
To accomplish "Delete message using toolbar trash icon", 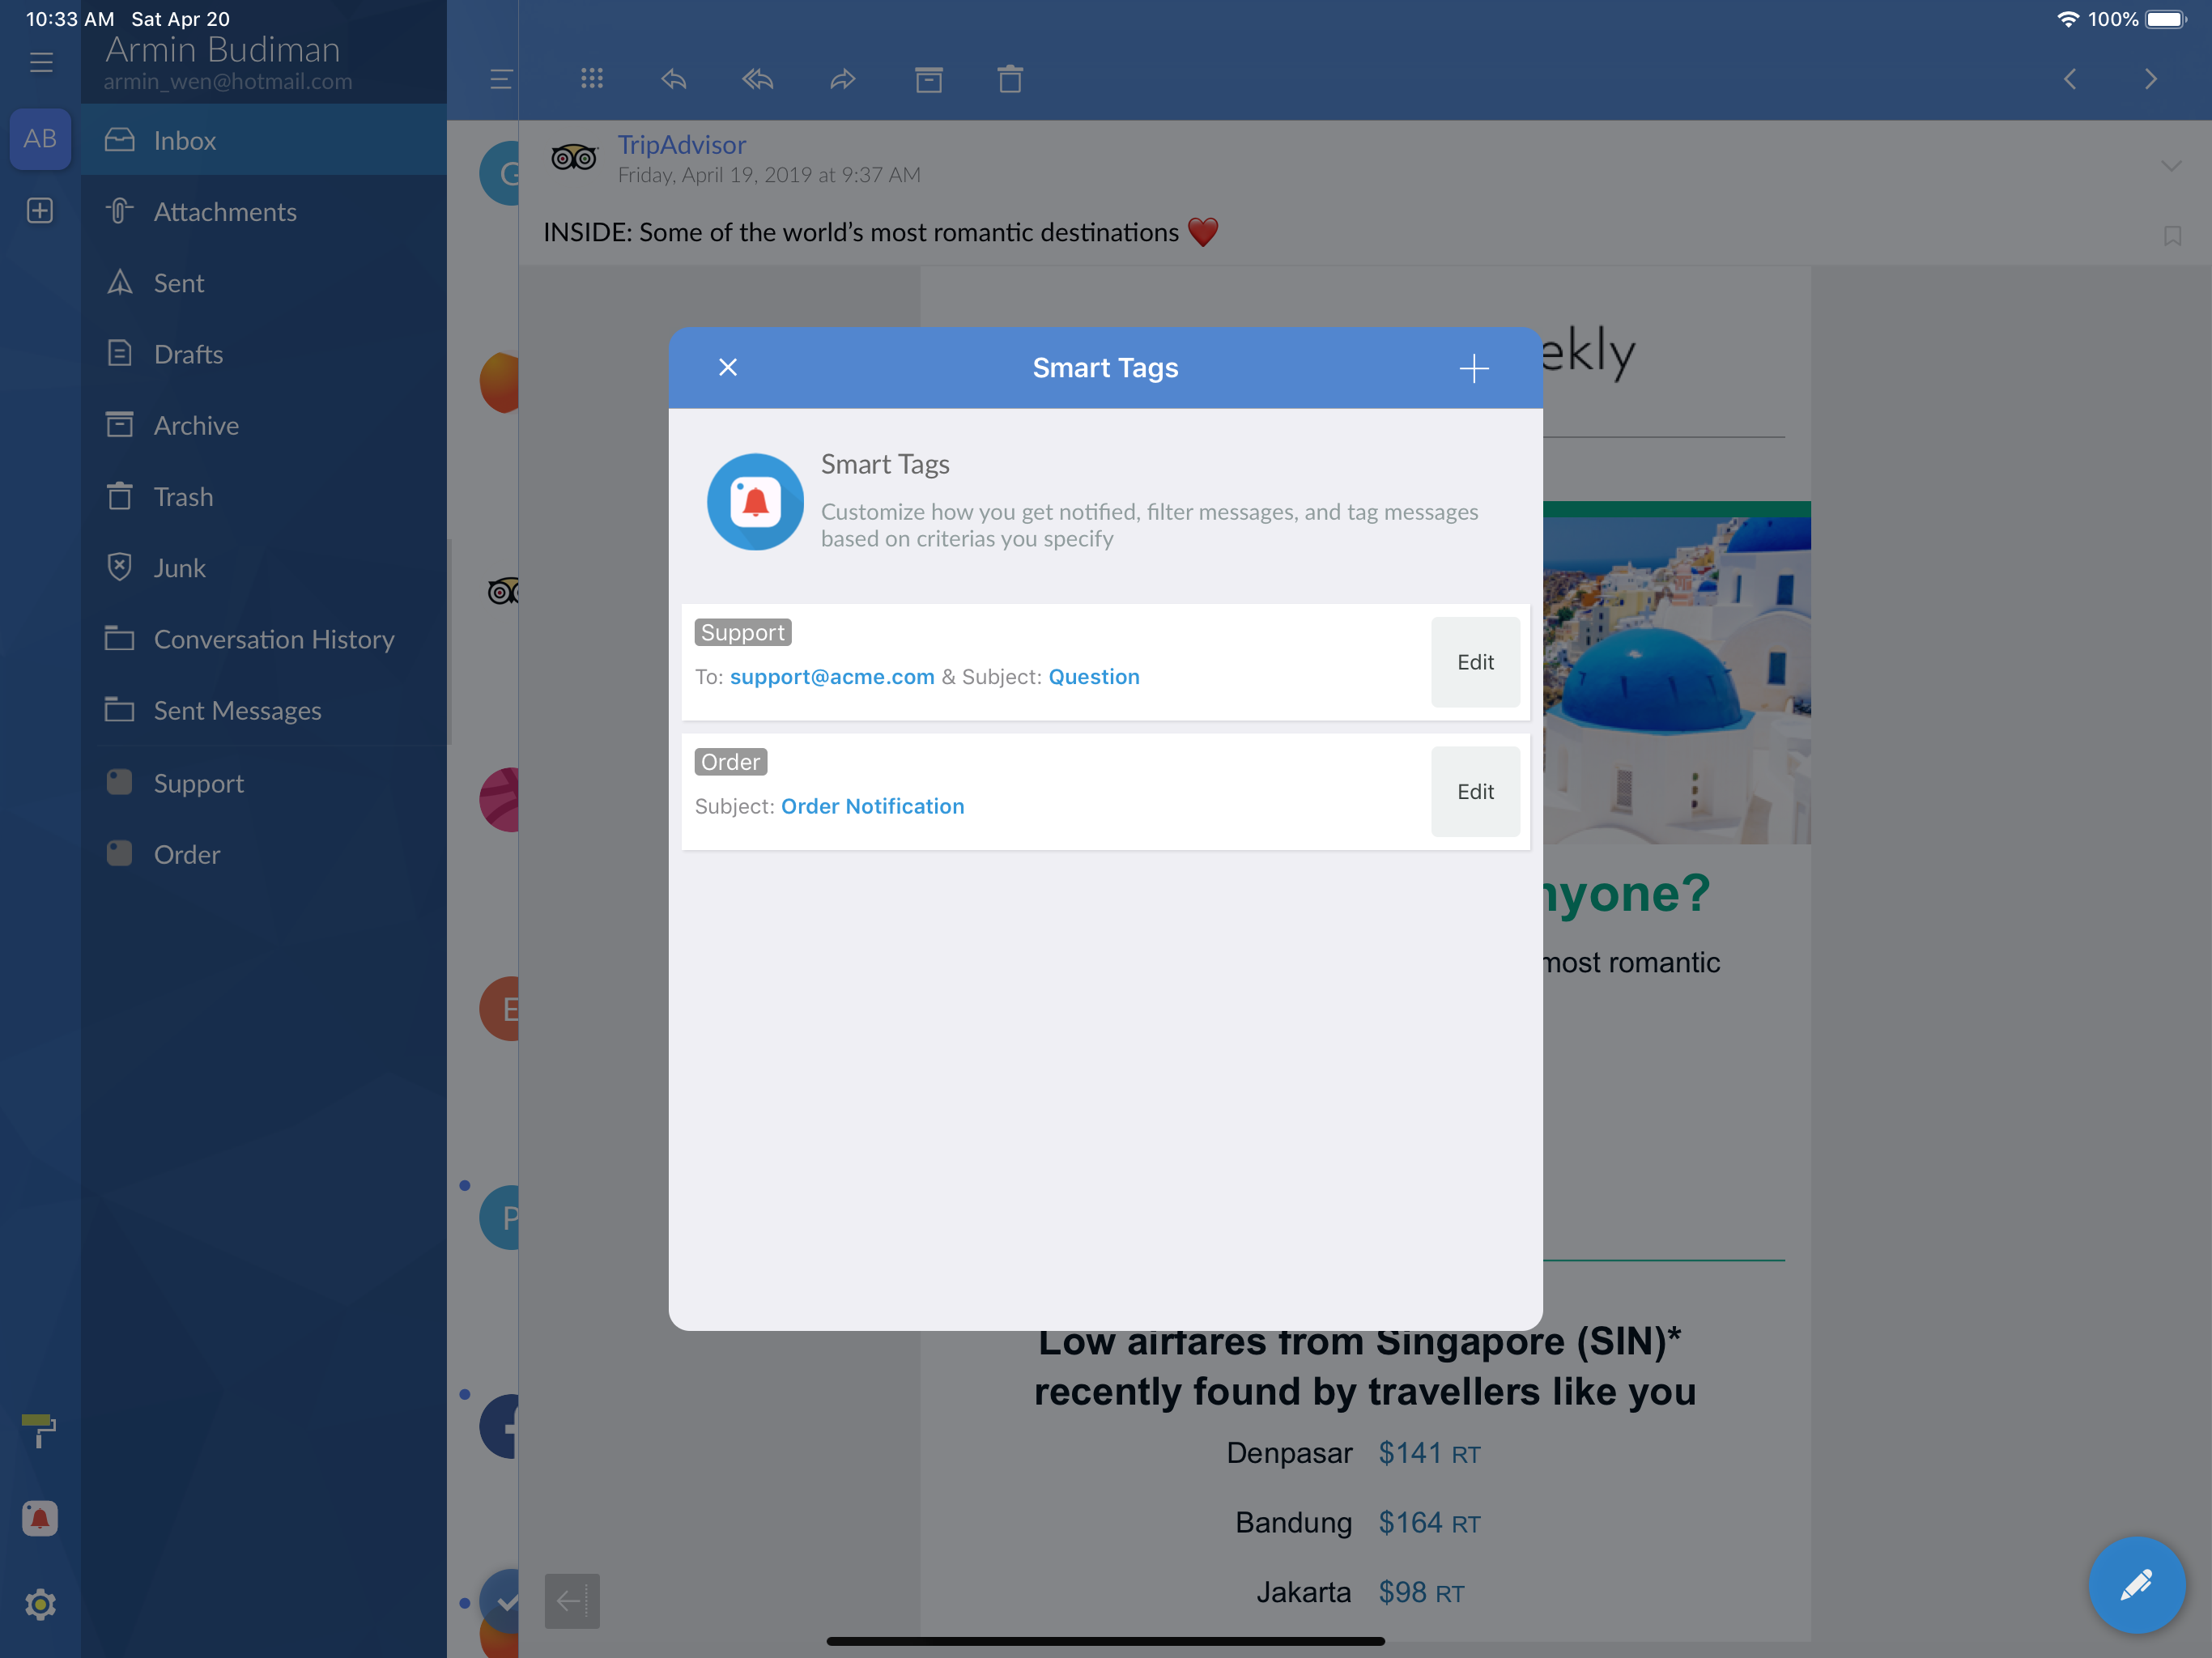I will click(1010, 79).
